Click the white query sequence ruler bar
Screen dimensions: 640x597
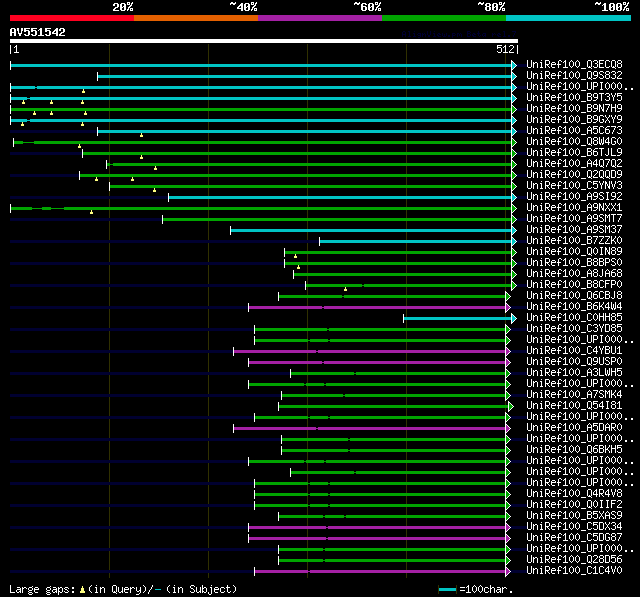pos(263,41)
